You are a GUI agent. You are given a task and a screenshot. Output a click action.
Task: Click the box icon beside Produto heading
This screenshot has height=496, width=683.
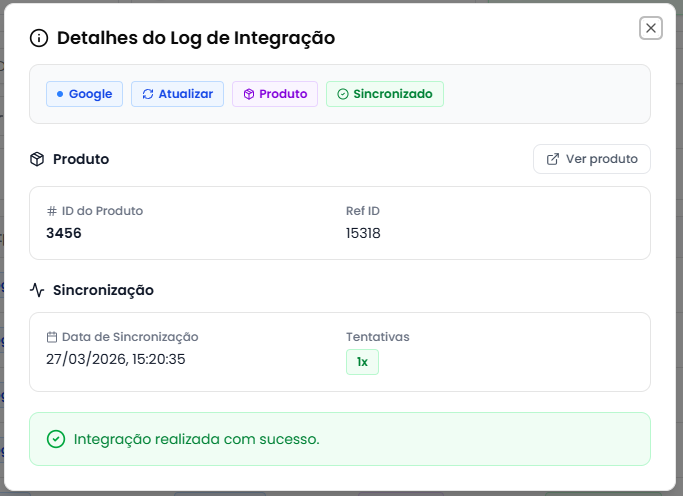(x=37, y=159)
